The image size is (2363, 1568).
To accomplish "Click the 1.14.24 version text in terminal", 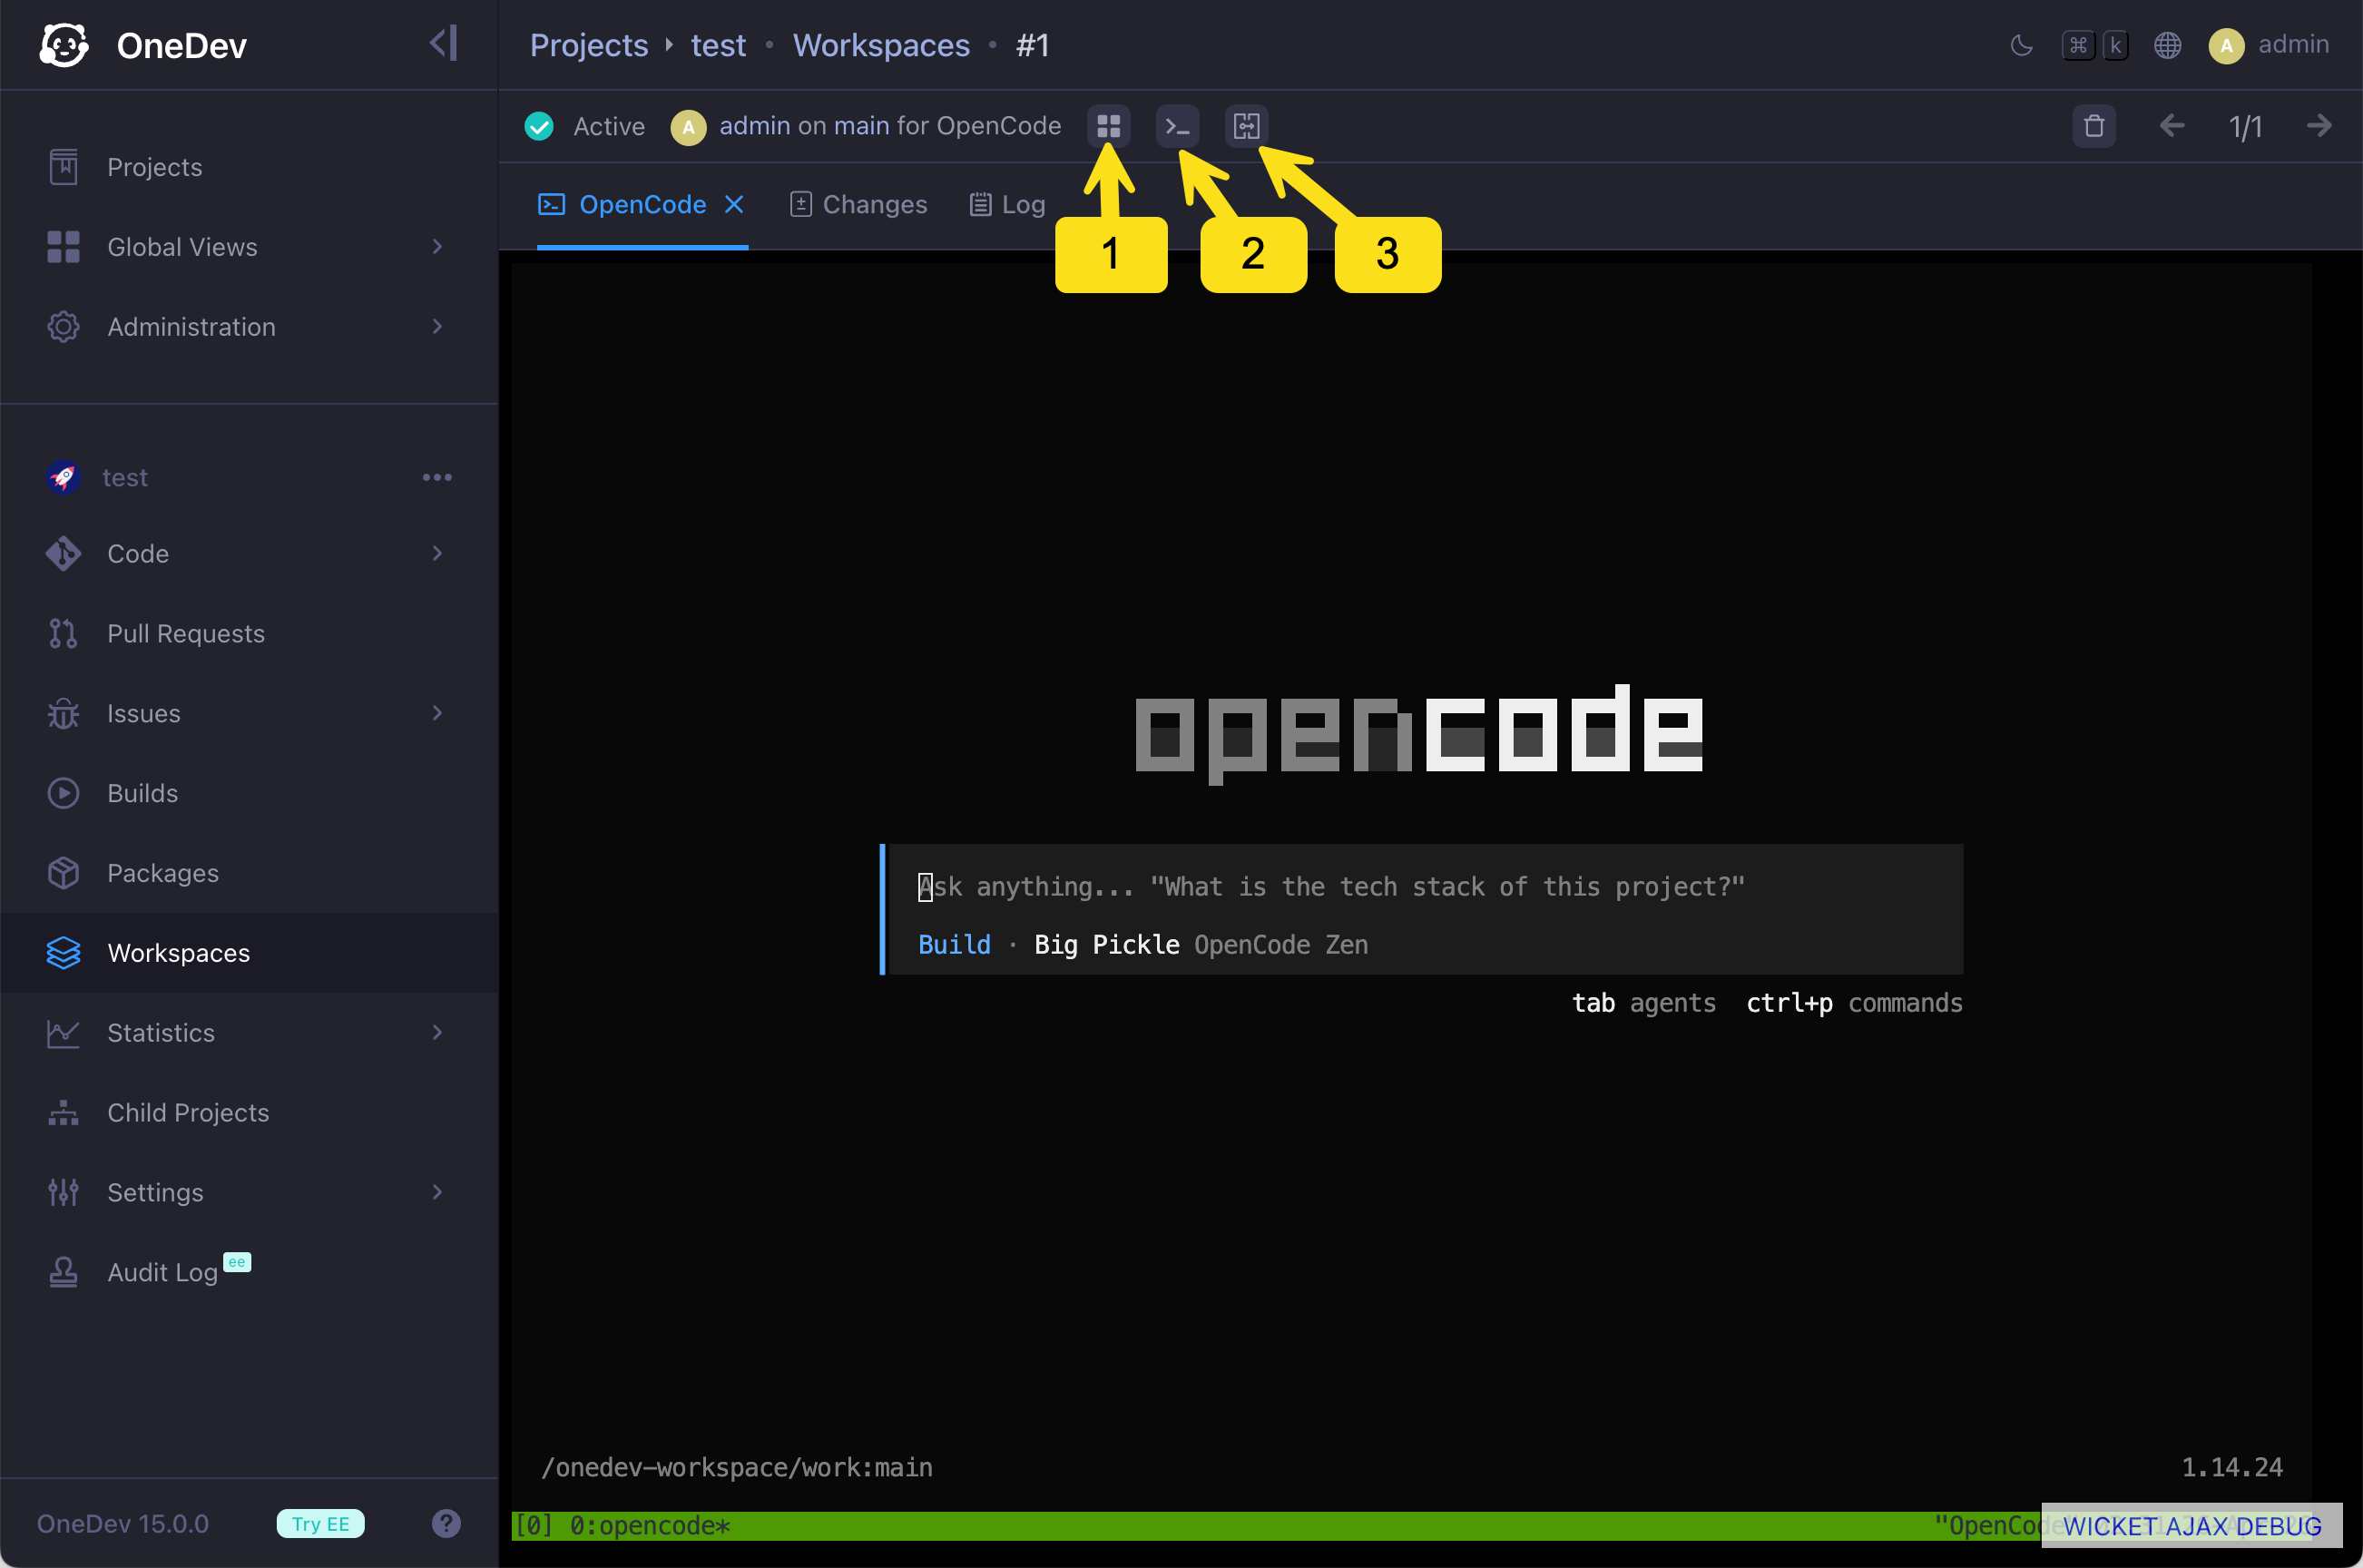I will 2232,1468.
